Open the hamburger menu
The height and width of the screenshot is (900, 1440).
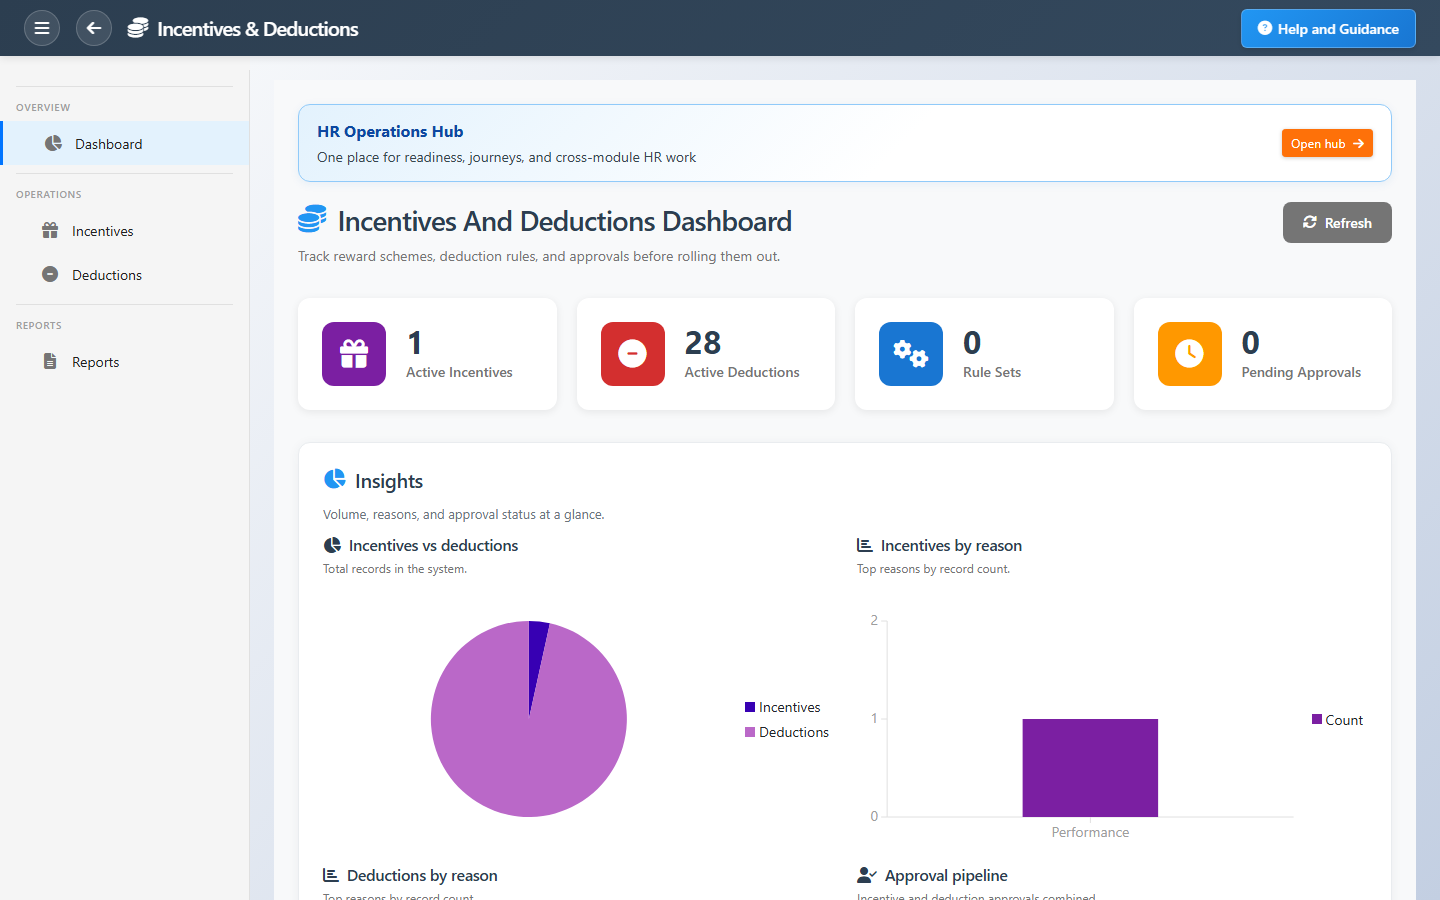point(42,28)
